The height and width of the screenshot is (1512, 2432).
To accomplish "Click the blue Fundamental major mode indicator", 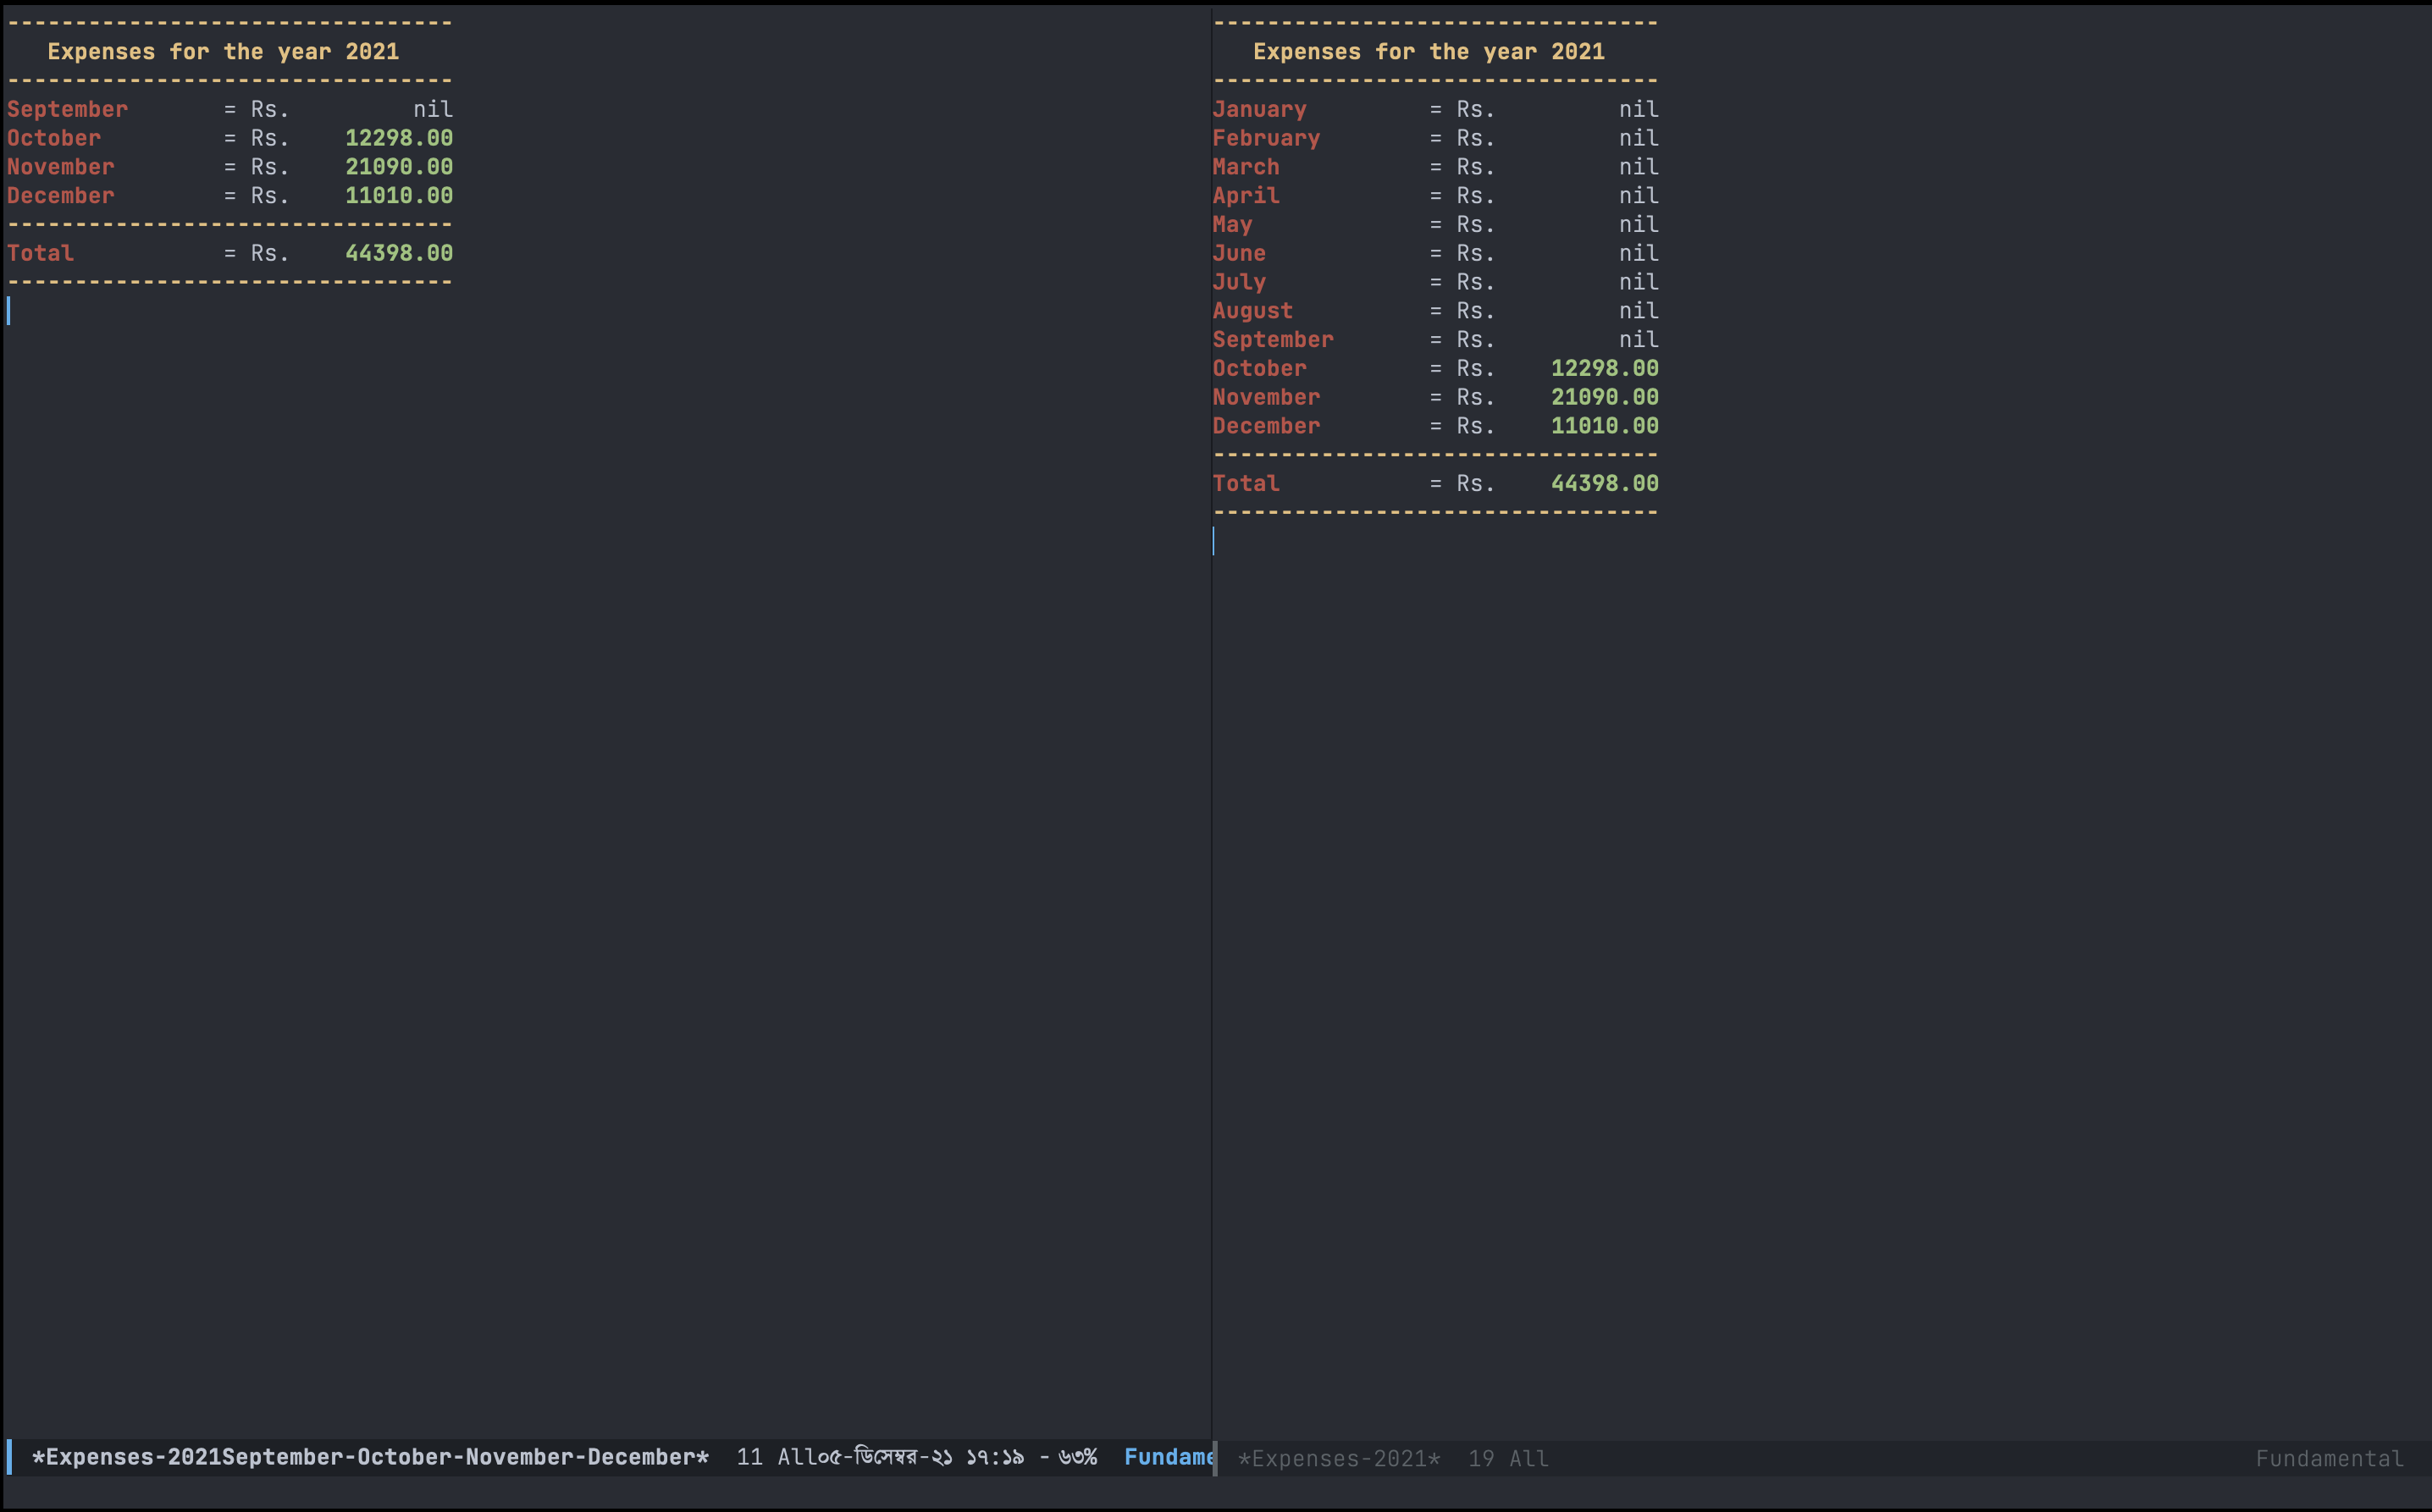I will click(1166, 1457).
